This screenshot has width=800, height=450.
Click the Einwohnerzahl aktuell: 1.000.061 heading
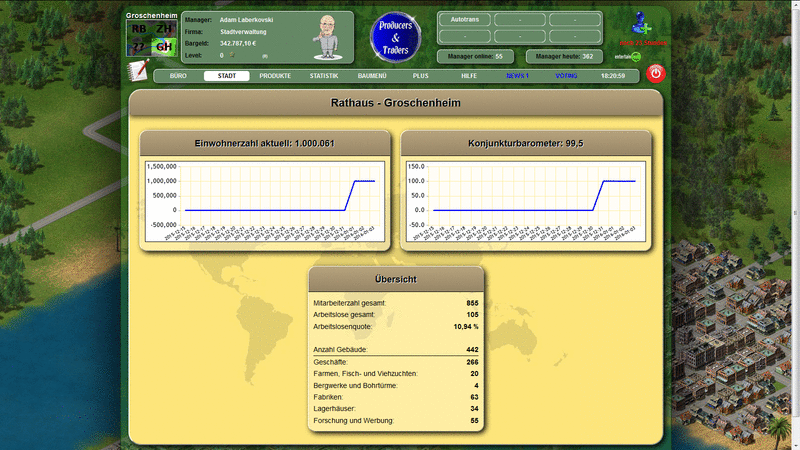click(265, 143)
